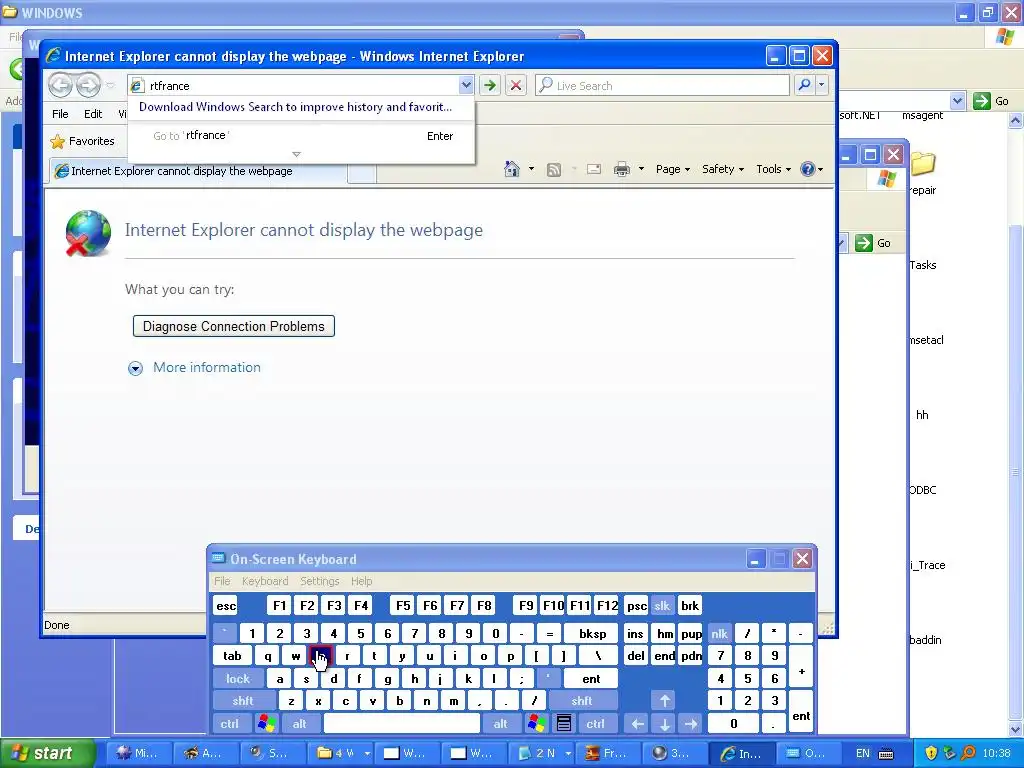Expand the Tools menu dropdown
The height and width of the screenshot is (768, 1024).
point(774,169)
